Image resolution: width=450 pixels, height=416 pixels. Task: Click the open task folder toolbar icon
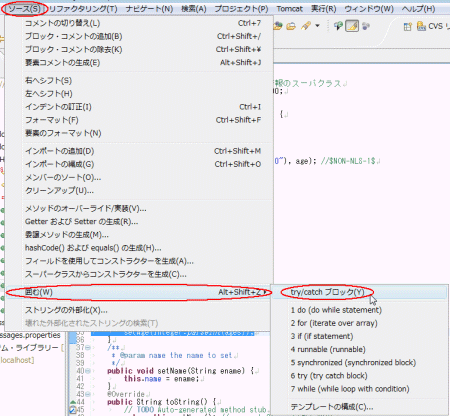[291, 26]
